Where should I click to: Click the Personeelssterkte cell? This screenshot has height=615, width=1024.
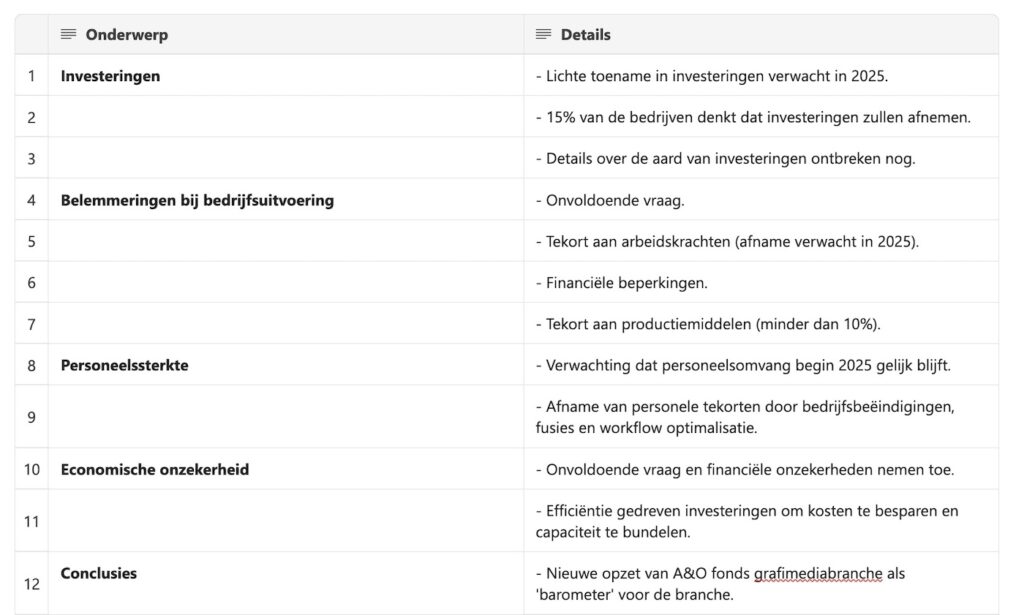pyautogui.click(x=285, y=365)
